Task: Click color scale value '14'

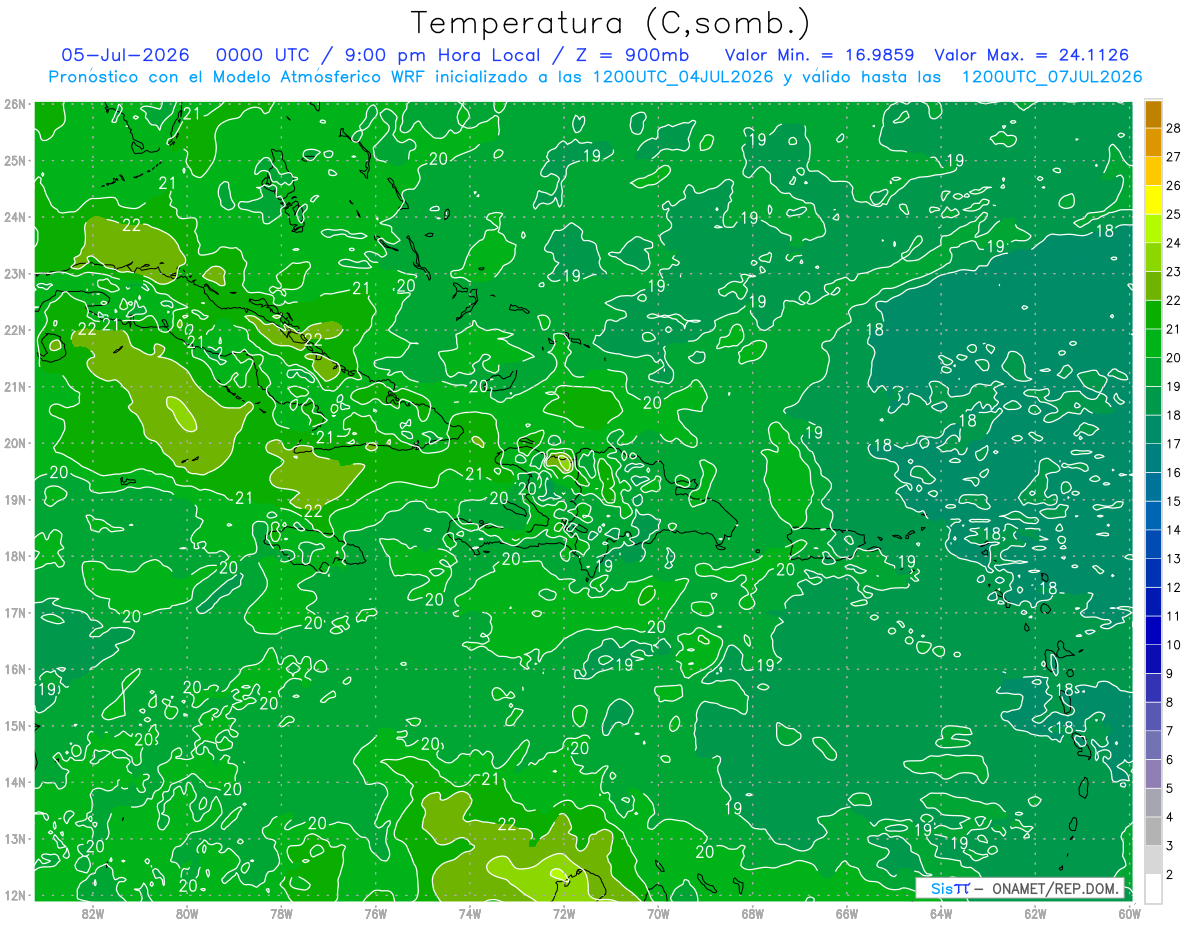Action: coord(1173,530)
